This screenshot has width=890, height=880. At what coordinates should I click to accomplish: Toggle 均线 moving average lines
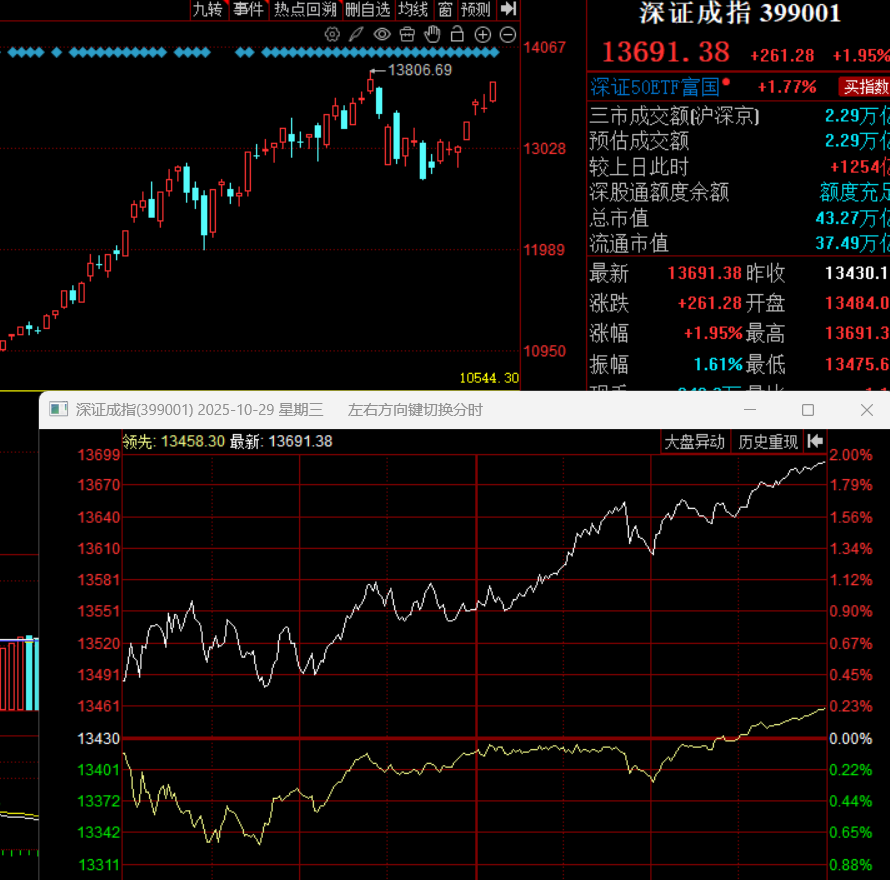(413, 9)
